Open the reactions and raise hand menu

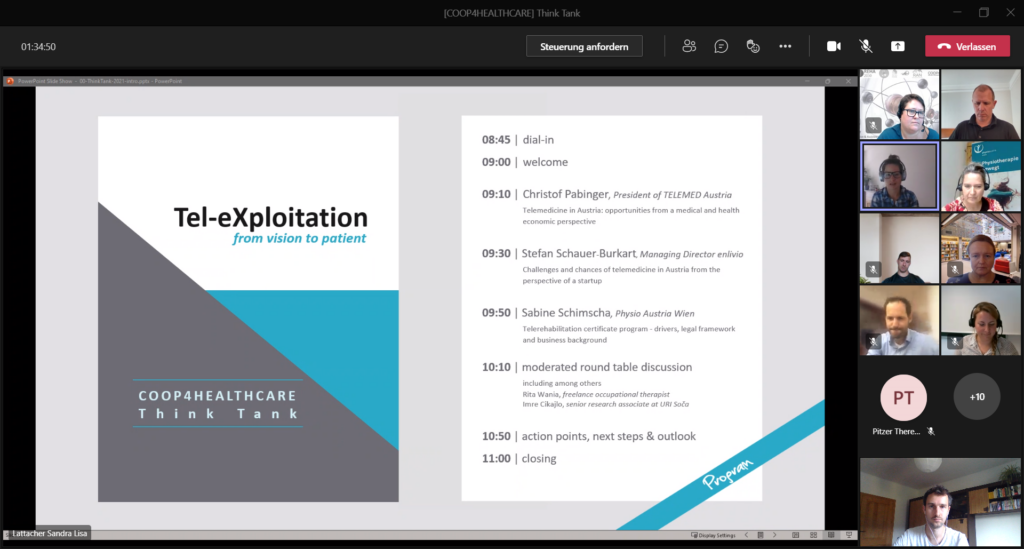753,46
